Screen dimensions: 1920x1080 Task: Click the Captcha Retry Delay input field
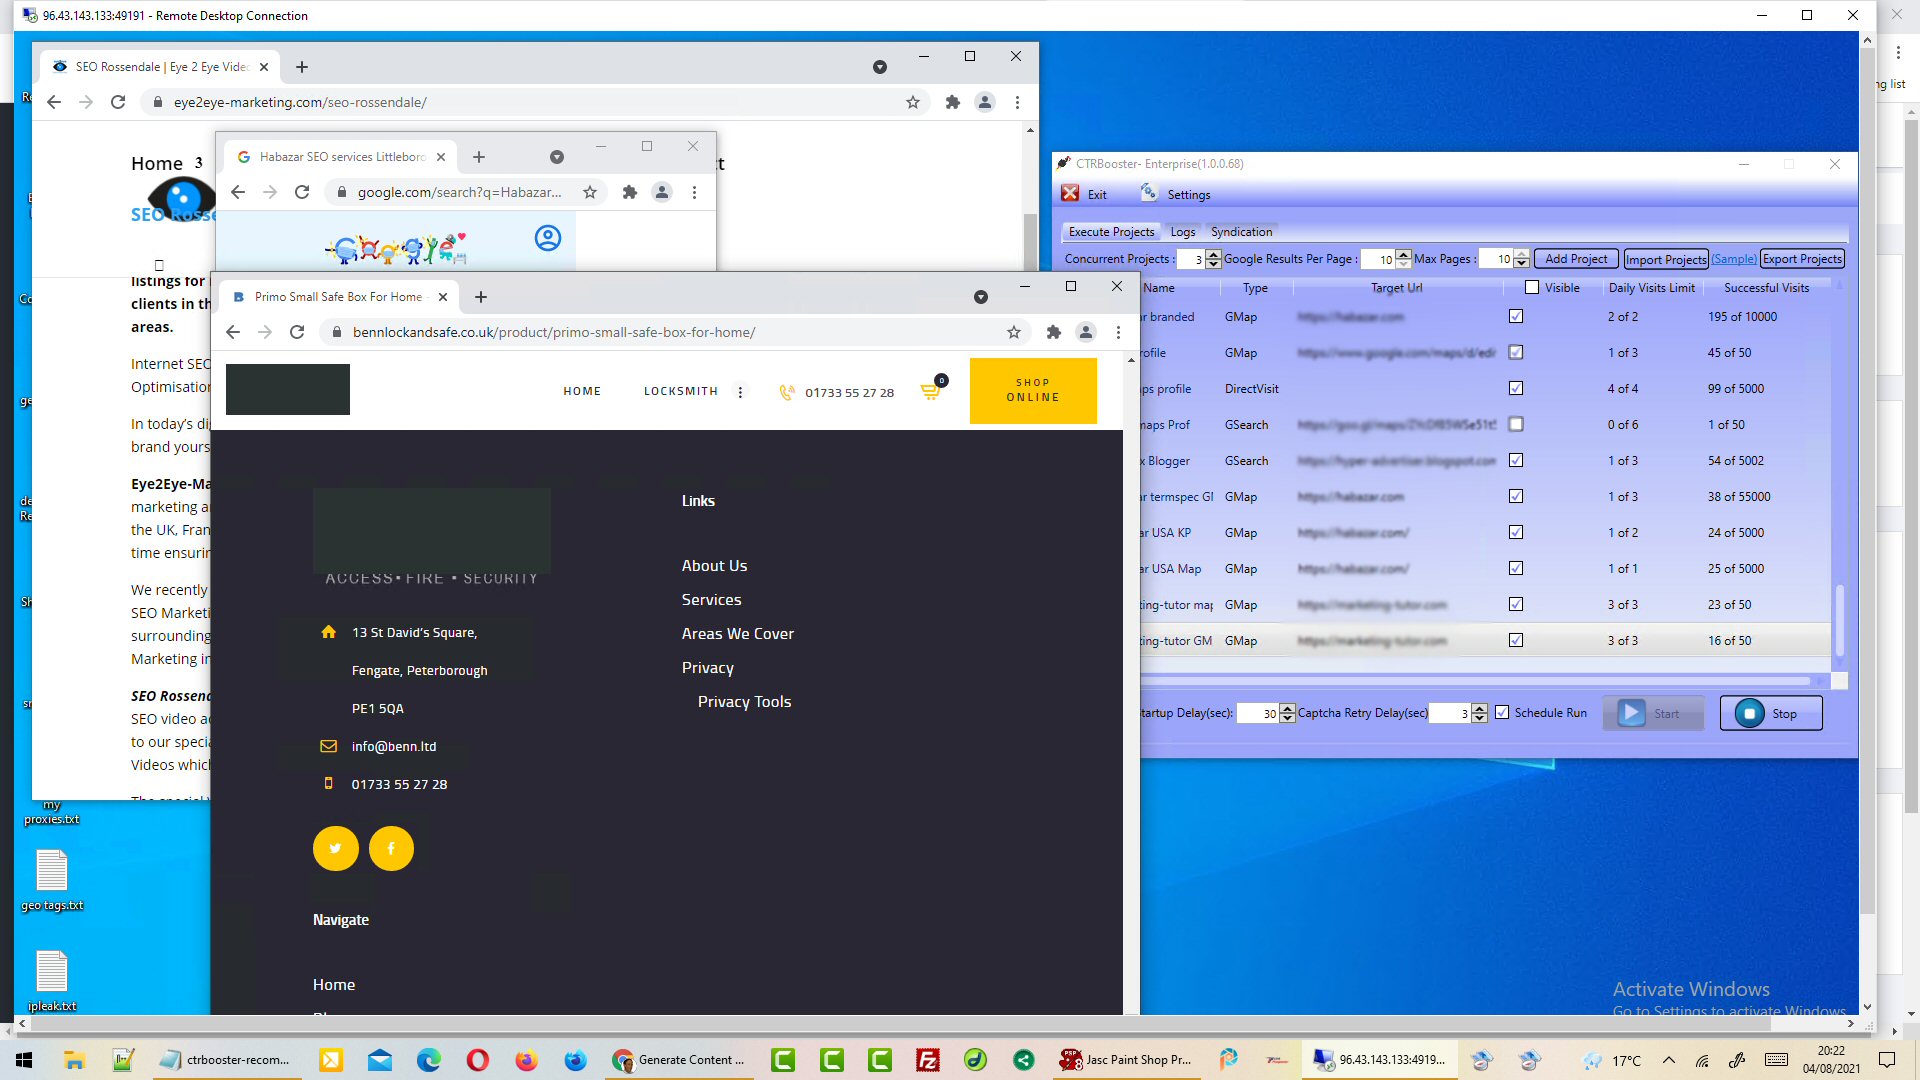click(1449, 713)
